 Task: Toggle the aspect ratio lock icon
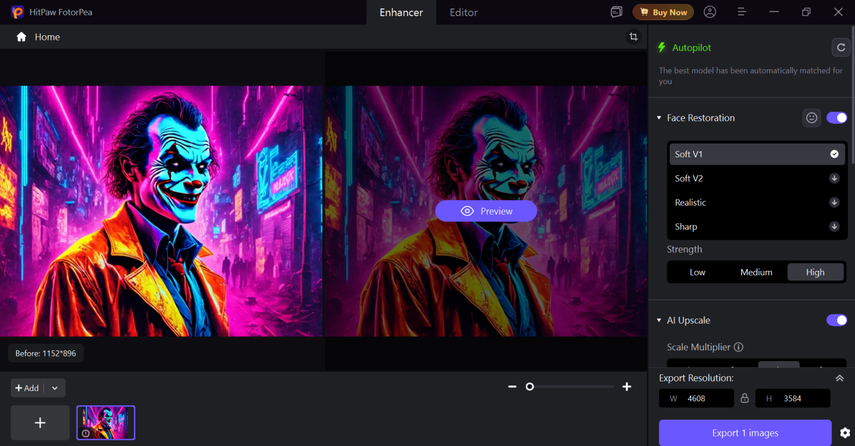coord(744,398)
